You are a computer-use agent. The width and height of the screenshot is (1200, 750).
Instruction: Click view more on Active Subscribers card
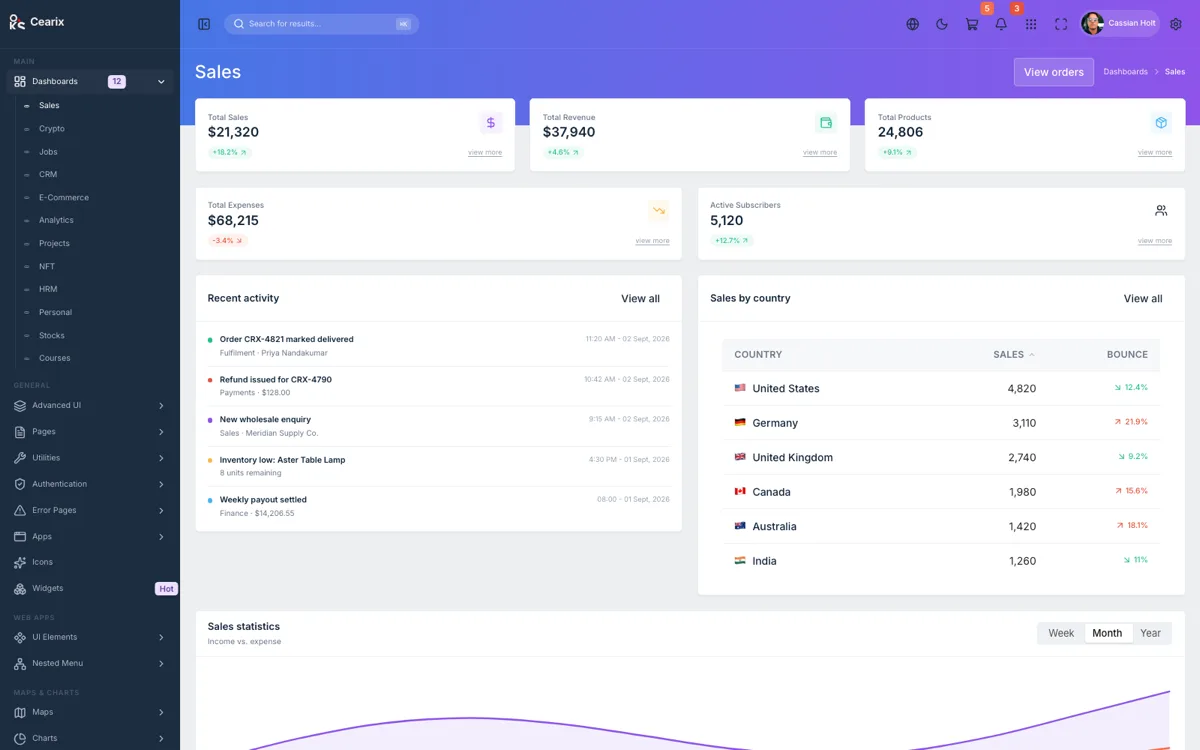coord(1155,241)
